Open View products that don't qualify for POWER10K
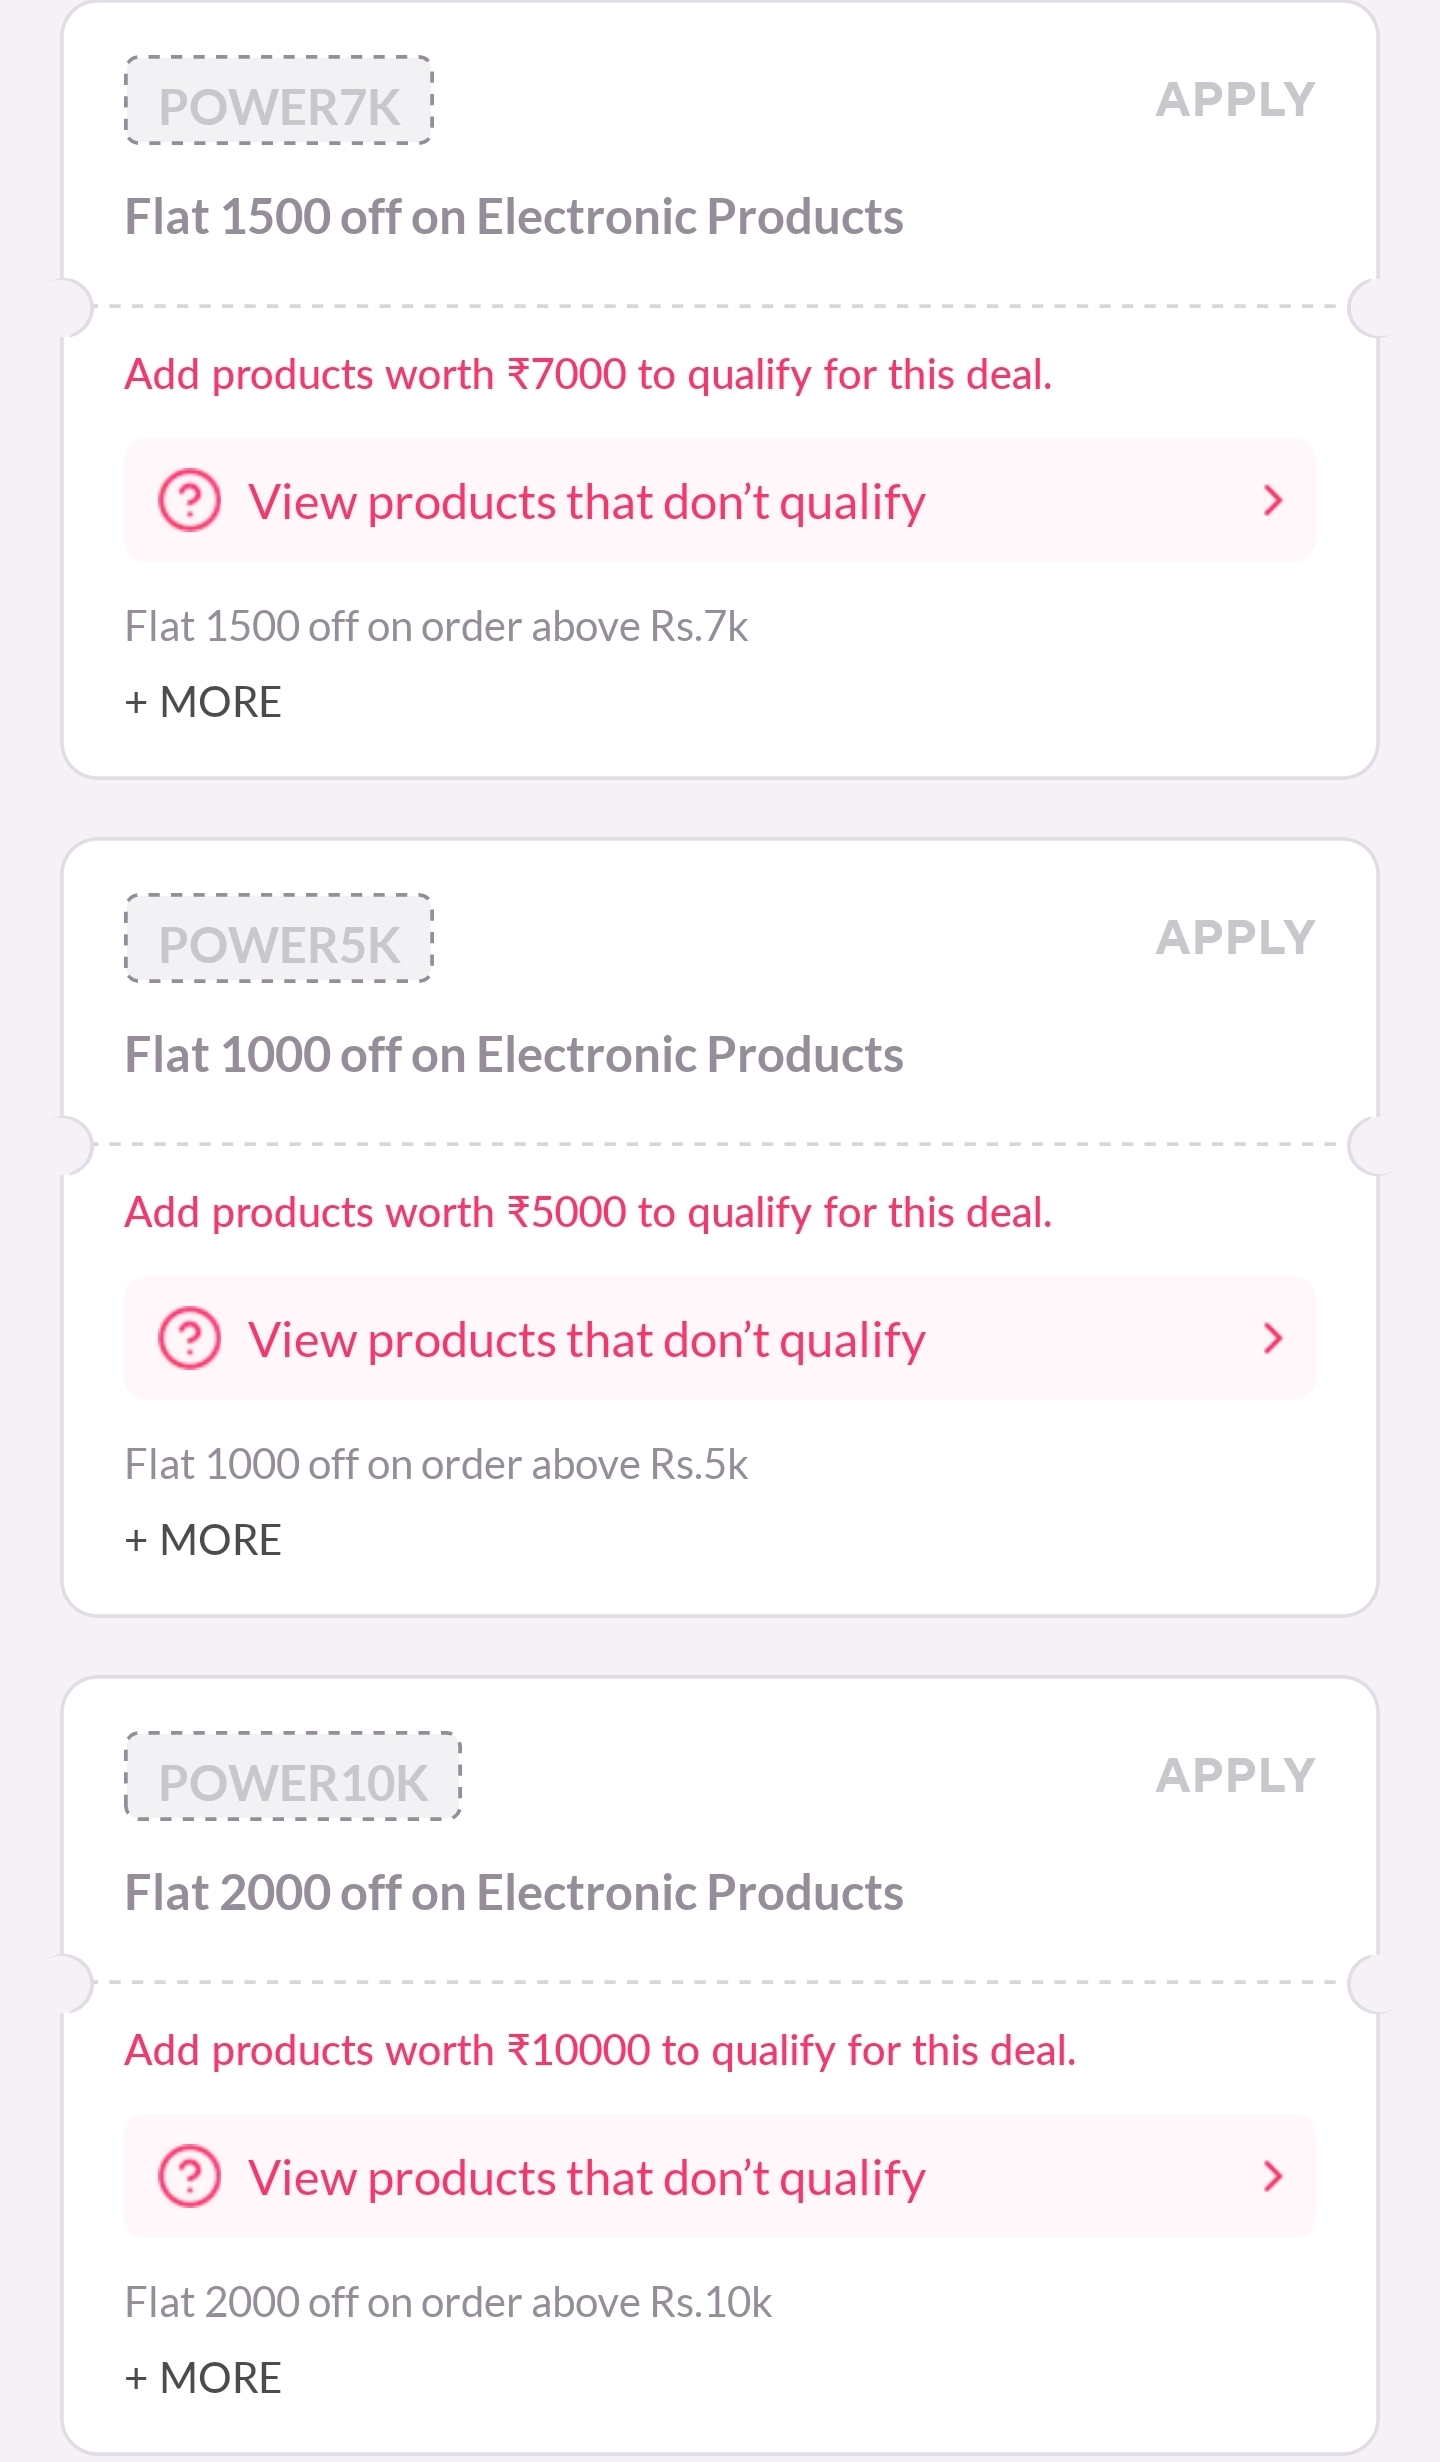The width and height of the screenshot is (1440, 2462). pyautogui.click(x=586, y=2178)
